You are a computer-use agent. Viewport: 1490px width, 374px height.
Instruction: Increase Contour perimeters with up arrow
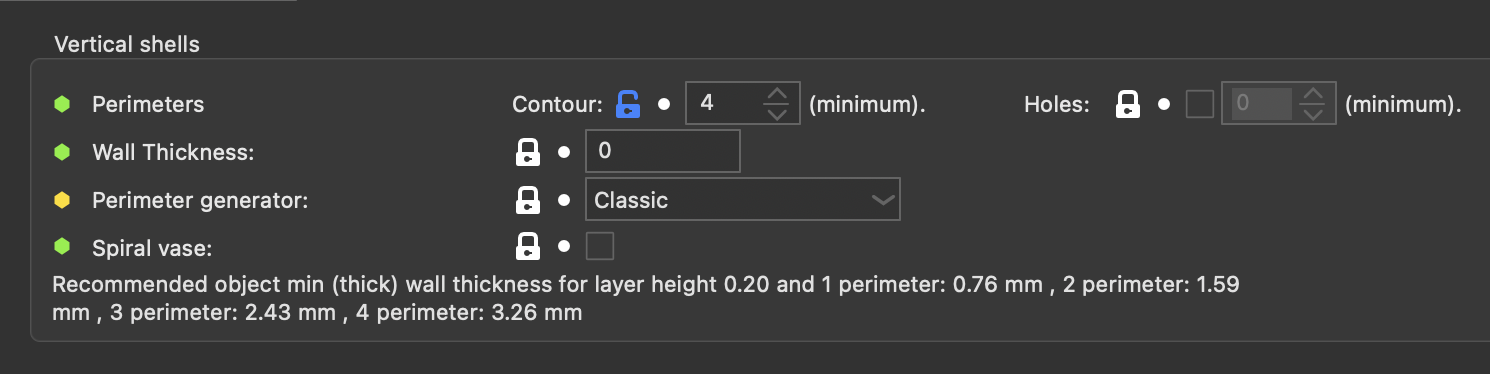coord(776,95)
